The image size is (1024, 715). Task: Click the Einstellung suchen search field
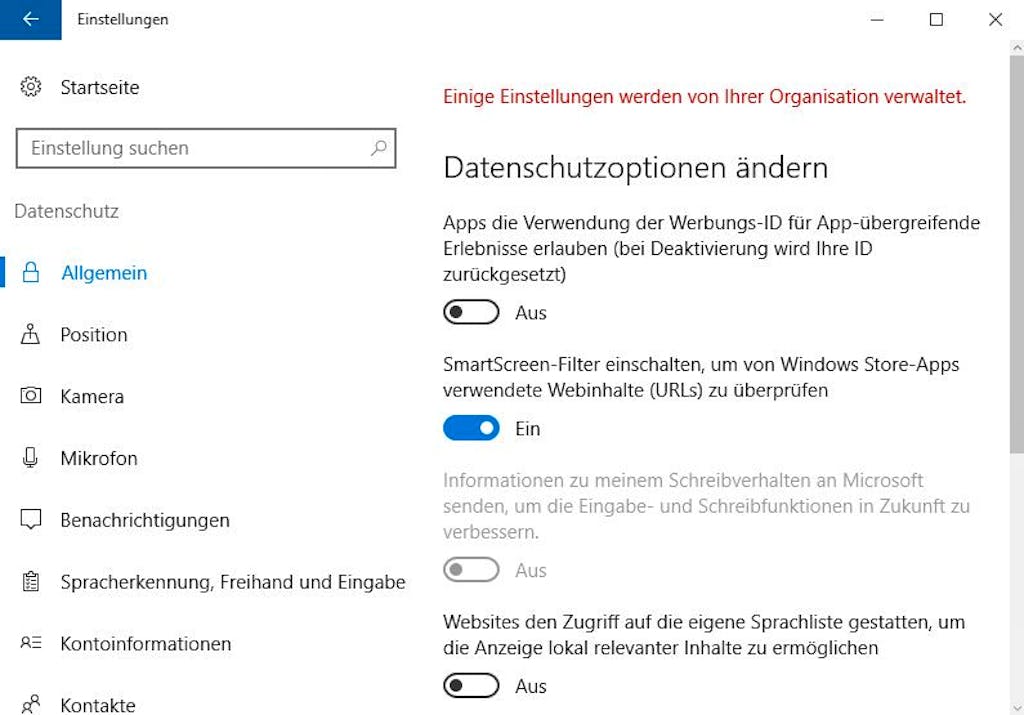coord(206,148)
